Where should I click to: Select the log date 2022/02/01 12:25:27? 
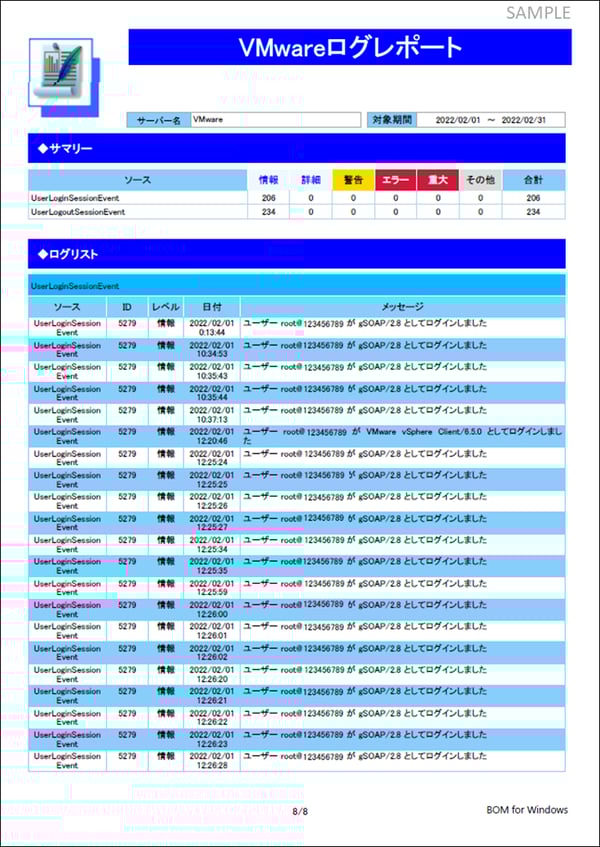(212, 522)
